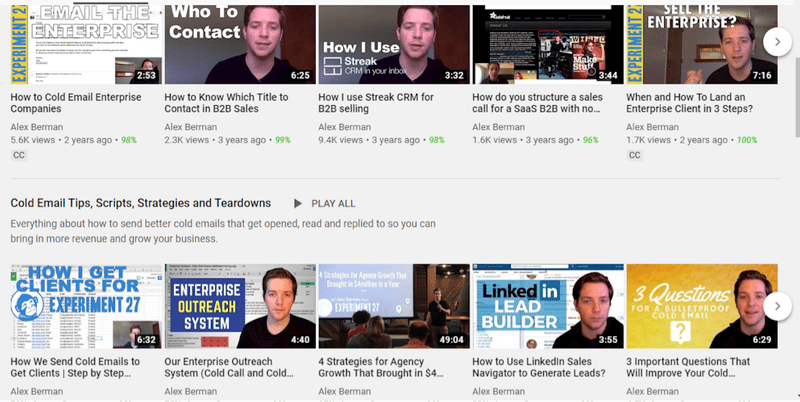Click 2:53 duration badge on first thumbnail
This screenshot has width=800, height=402.
146,75
